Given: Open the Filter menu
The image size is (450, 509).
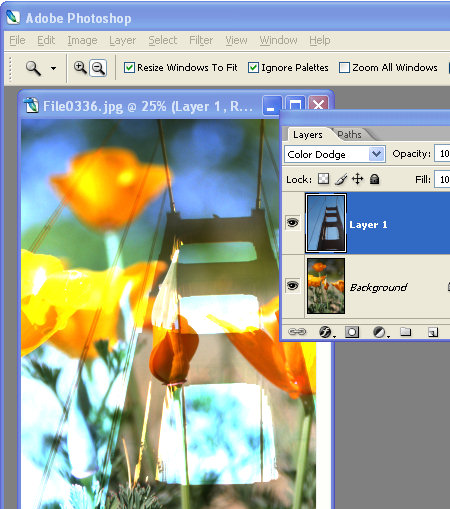Looking at the screenshot, I should 201,40.
